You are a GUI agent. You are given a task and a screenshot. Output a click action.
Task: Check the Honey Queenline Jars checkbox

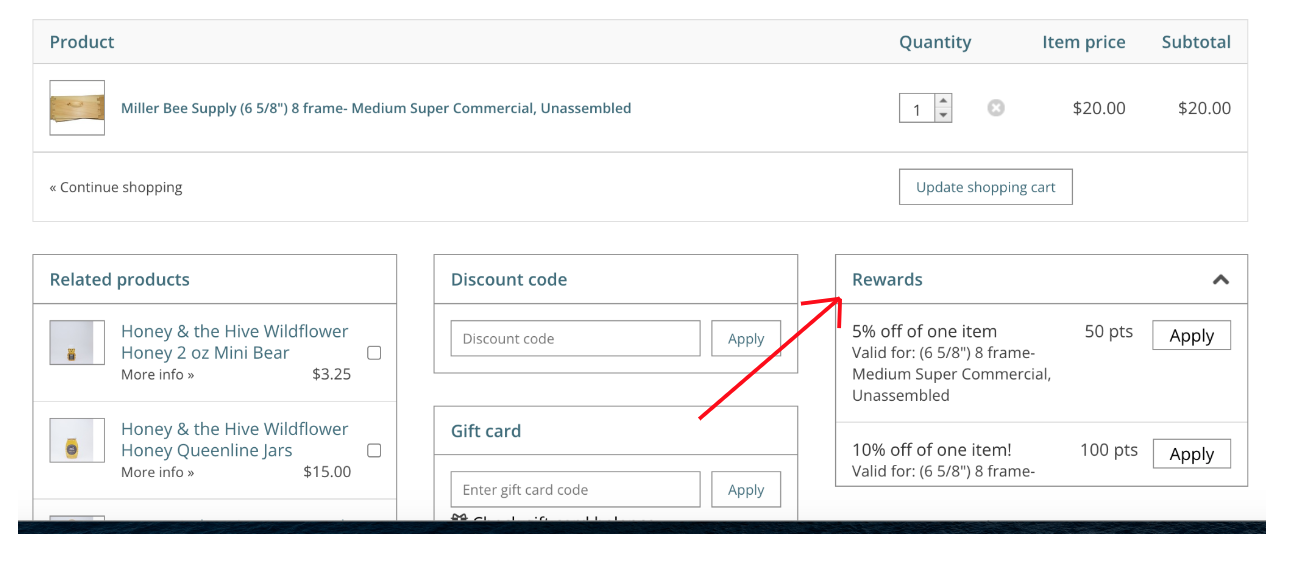click(x=374, y=451)
